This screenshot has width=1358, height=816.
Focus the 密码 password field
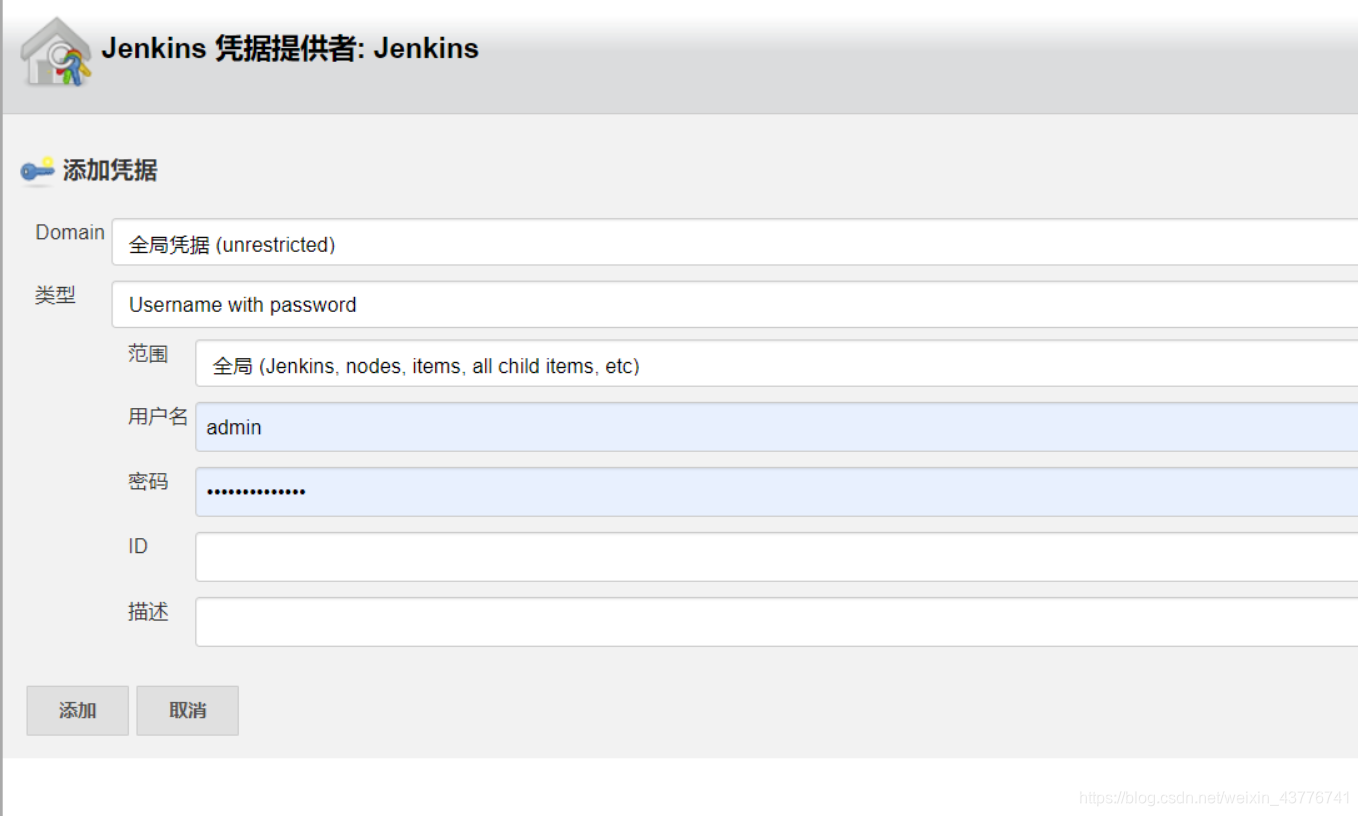coord(777,491)
